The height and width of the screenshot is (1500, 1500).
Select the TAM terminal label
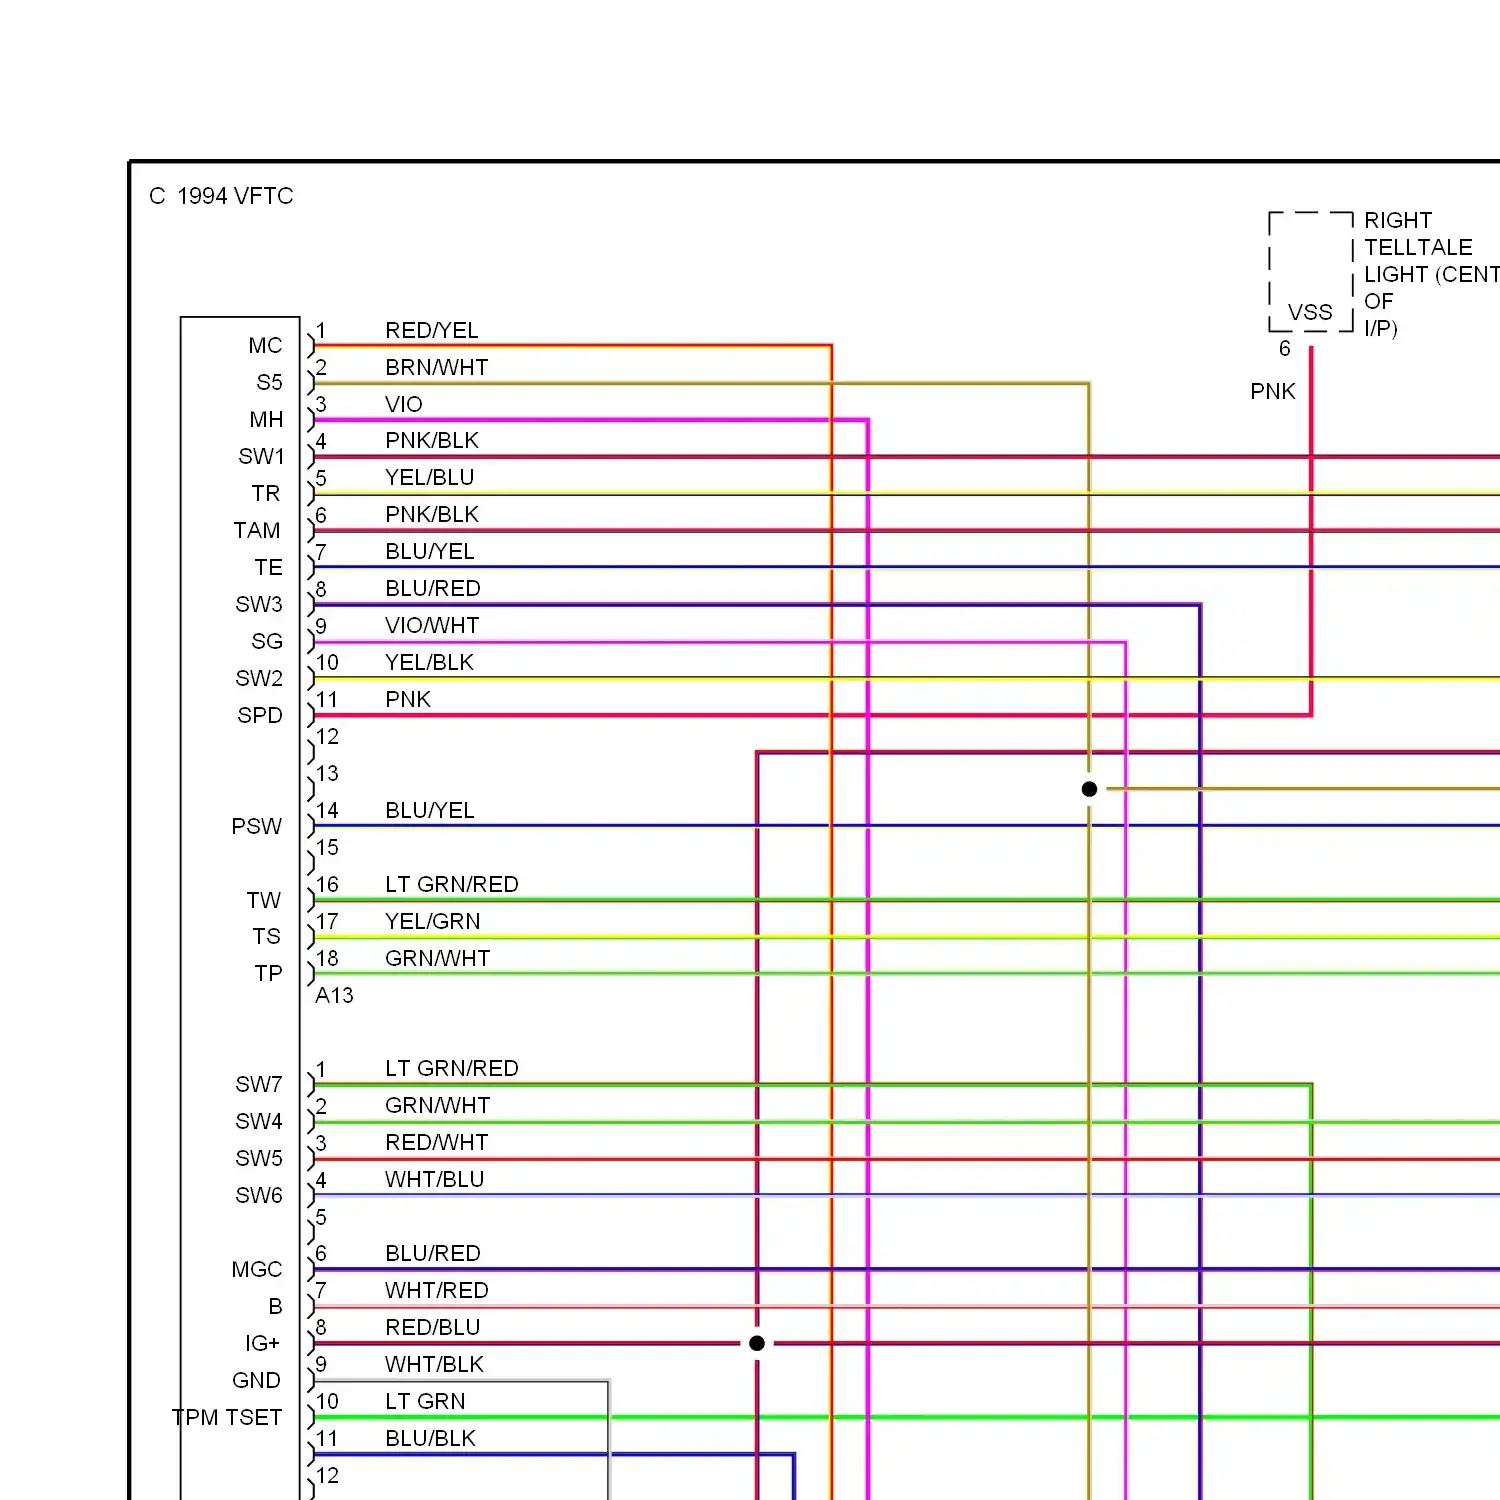tap(257, 530)
